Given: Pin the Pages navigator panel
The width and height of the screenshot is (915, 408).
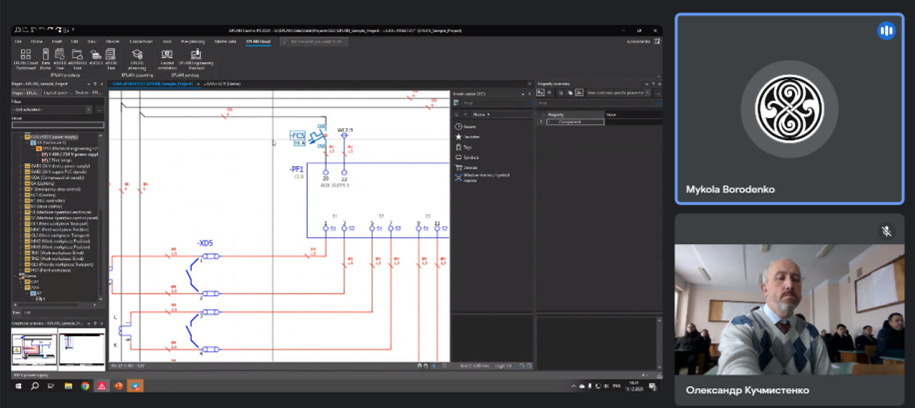Looking at the screenshot, I should (95, 83).
